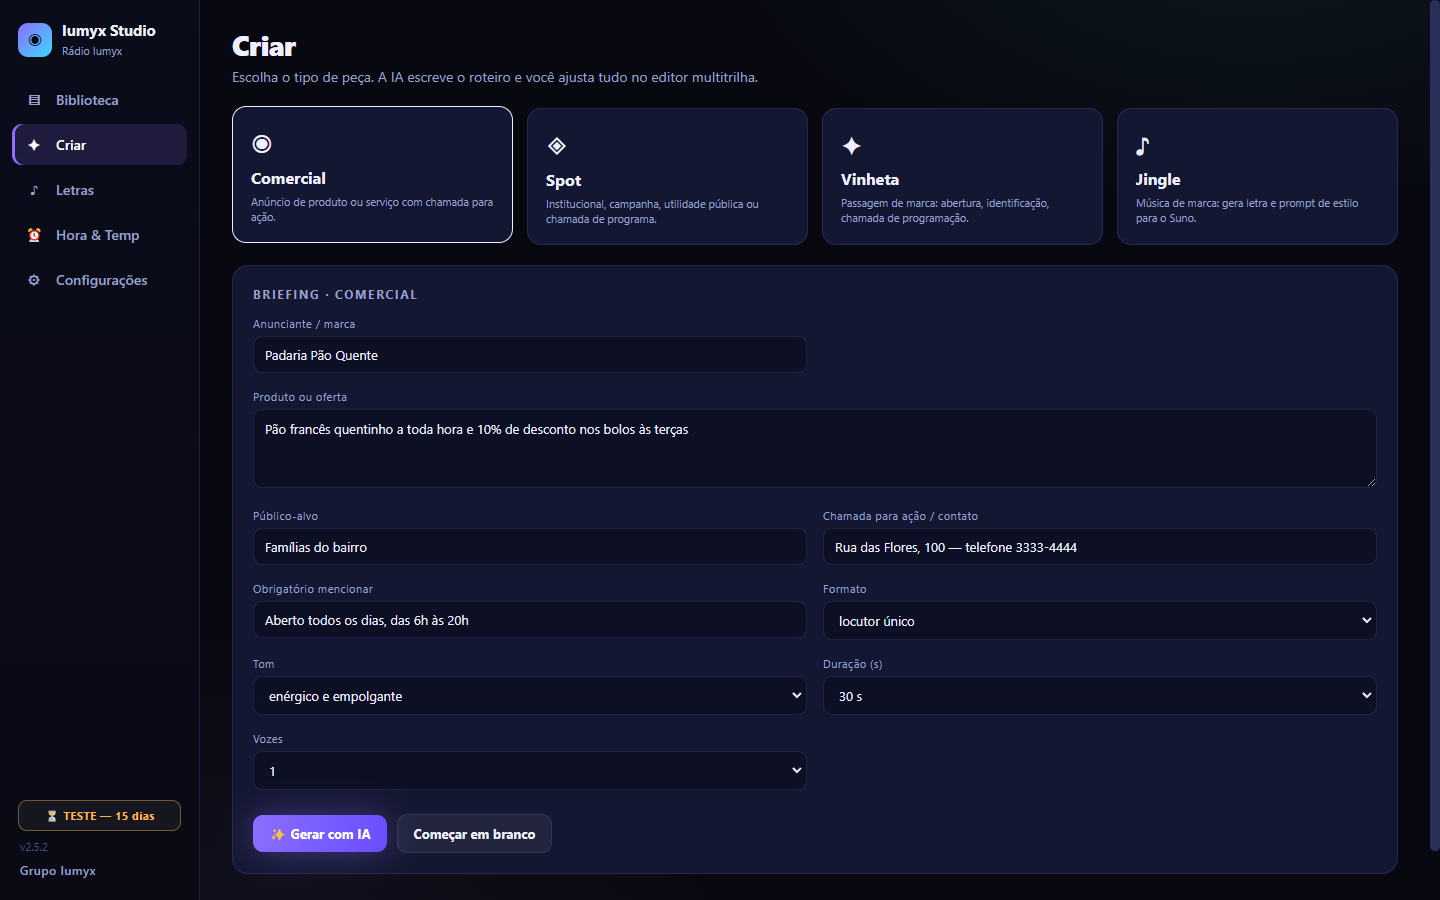
Task: Select the Jingle piece type title
Action: coord(1158,180)
